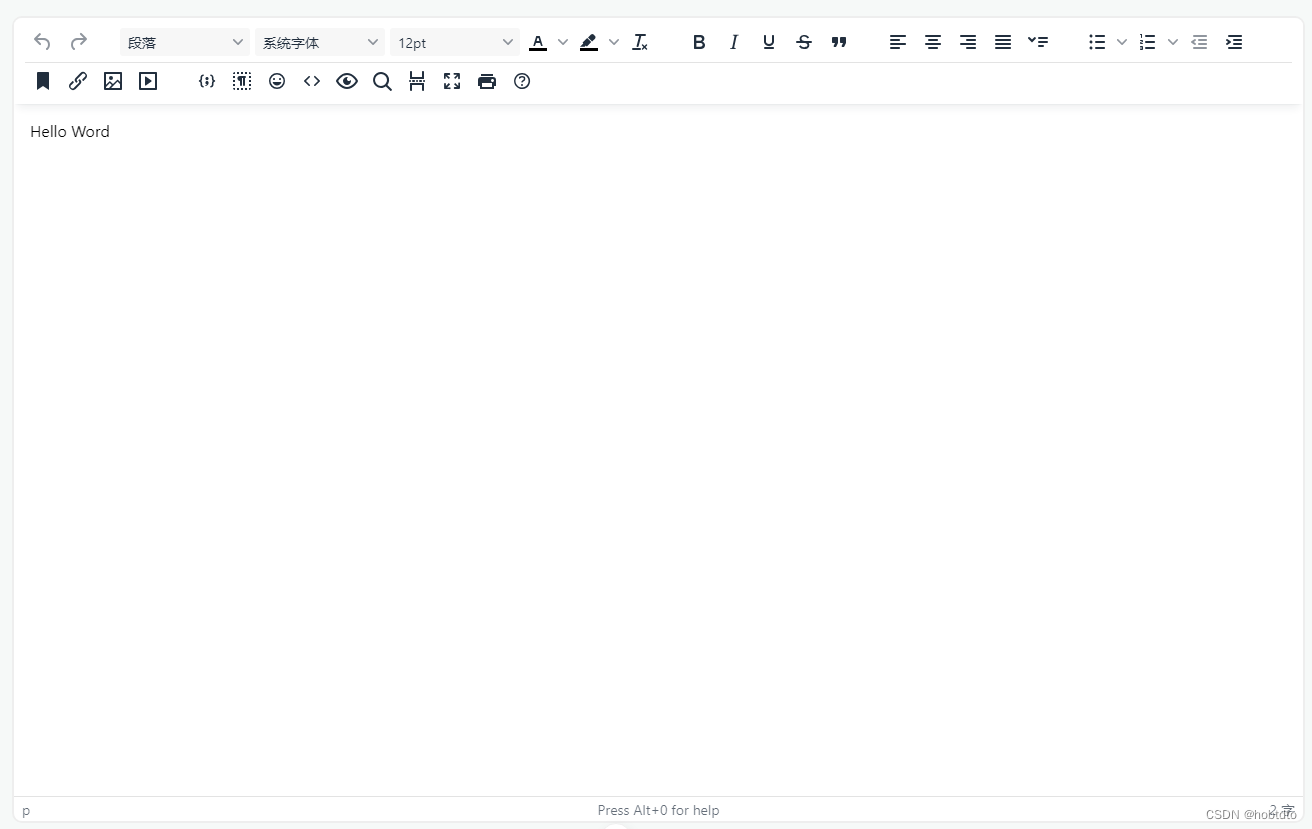The width and height of the screenshot is (1312, 829).
Task: Open the line height menu
Action: pos(1038,42)
